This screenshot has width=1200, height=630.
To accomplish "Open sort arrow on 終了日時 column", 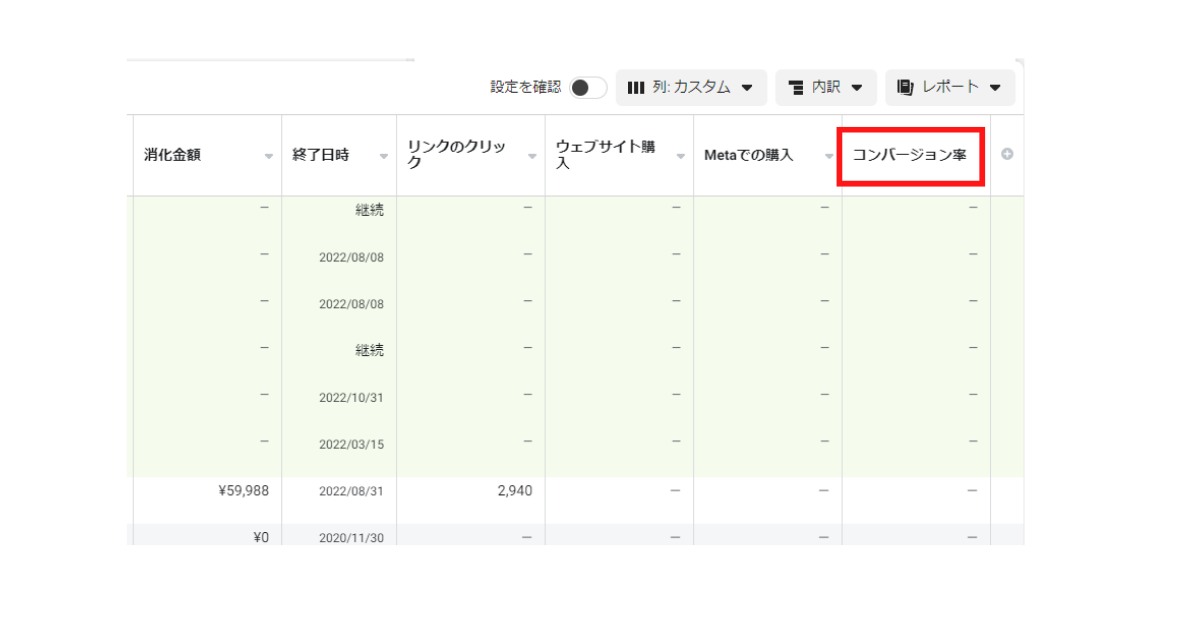I will (x=384, y=157).
